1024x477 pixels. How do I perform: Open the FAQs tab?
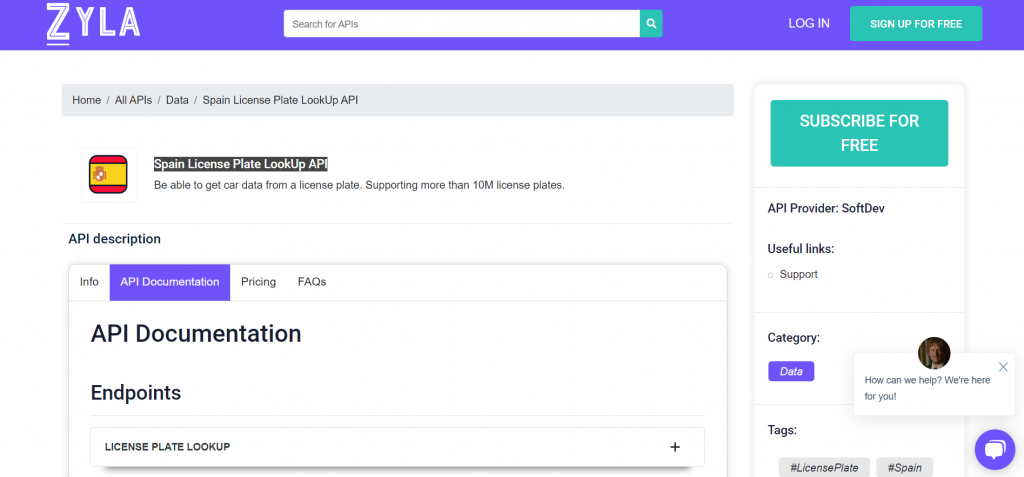[312, 282]
